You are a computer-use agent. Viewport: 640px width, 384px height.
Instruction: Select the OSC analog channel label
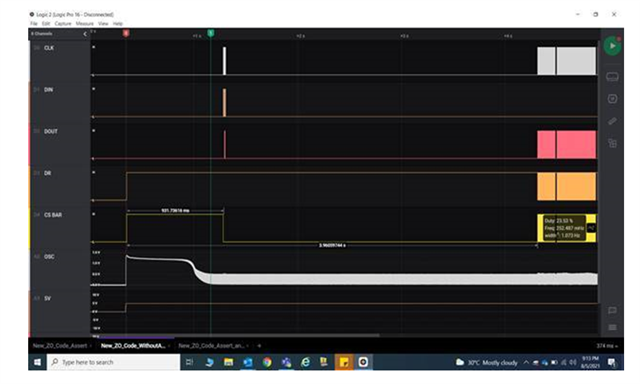(x=49, y=257)
